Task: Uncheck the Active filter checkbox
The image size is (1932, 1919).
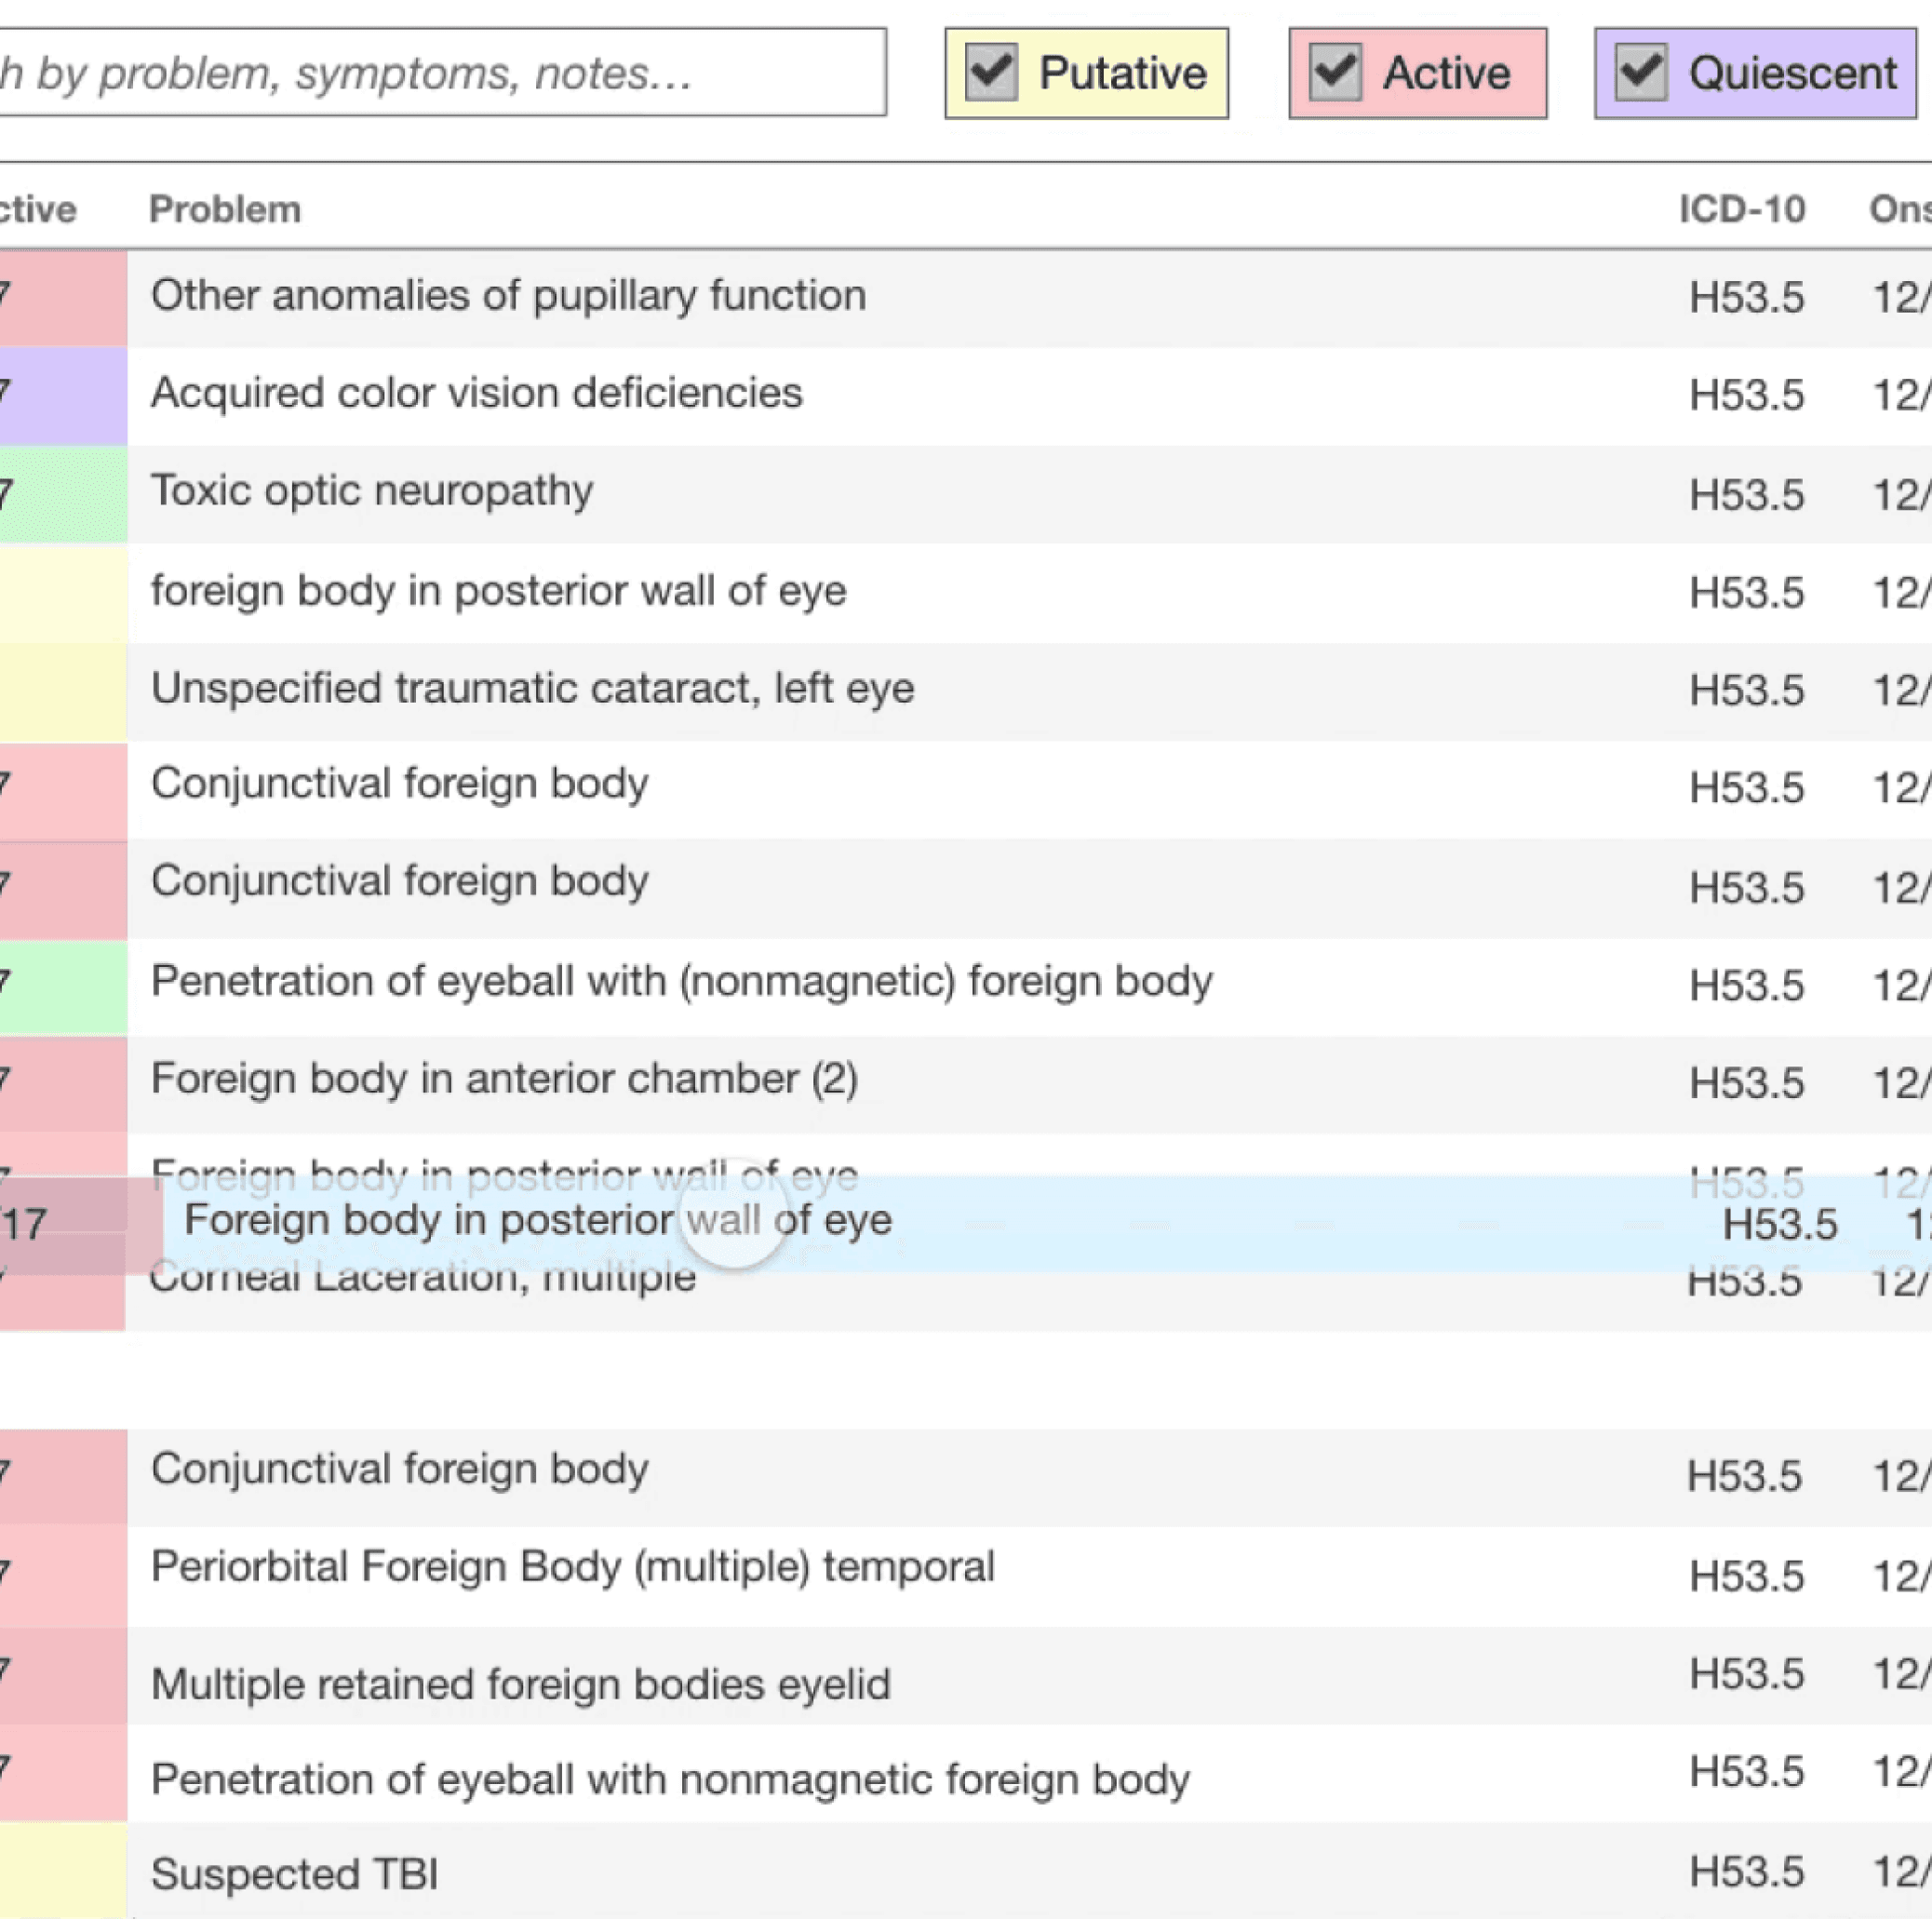Action: [1335, 73]
